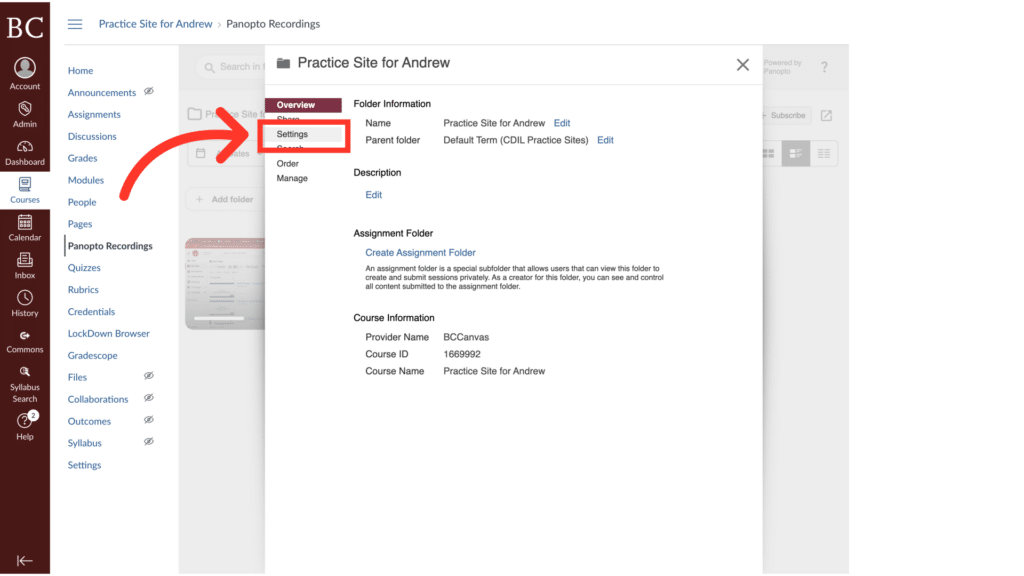Click Create Assignment Folder link
The height and width of the screenshot is (576, 1024).
pos(420,252)
